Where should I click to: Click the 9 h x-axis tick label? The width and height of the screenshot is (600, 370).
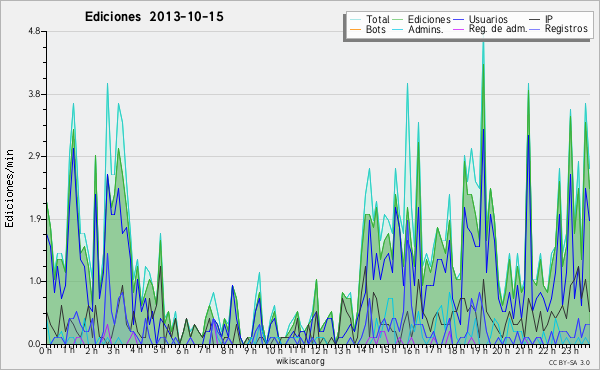(250, 351)
